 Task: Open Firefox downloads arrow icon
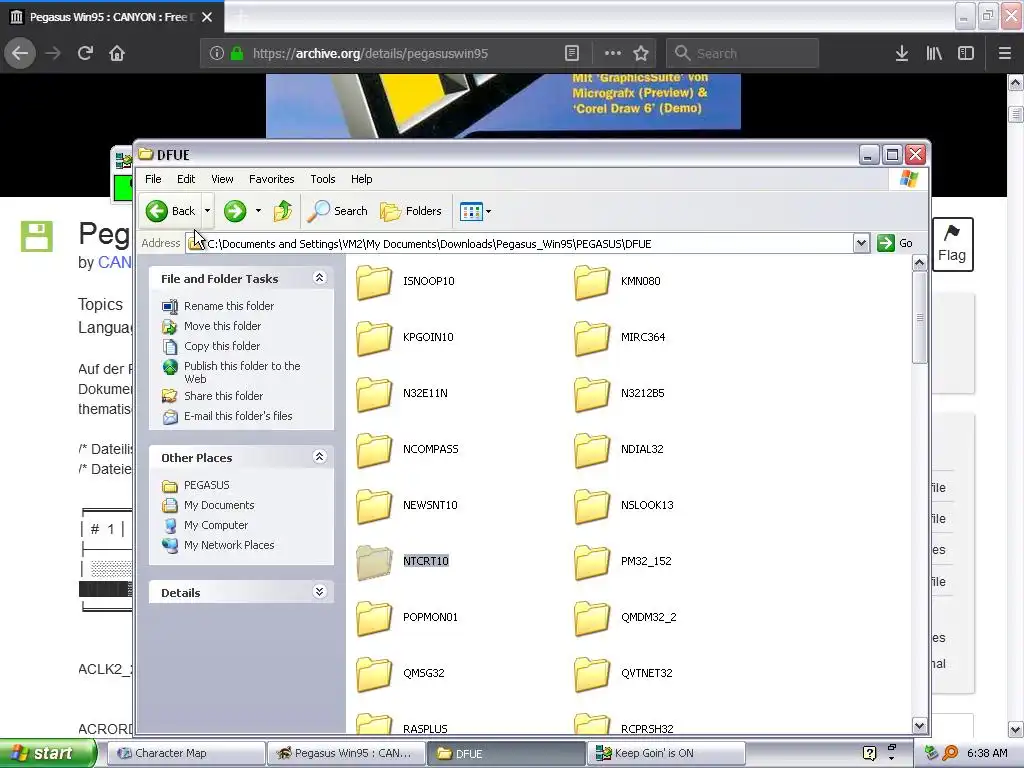point(902,53)
